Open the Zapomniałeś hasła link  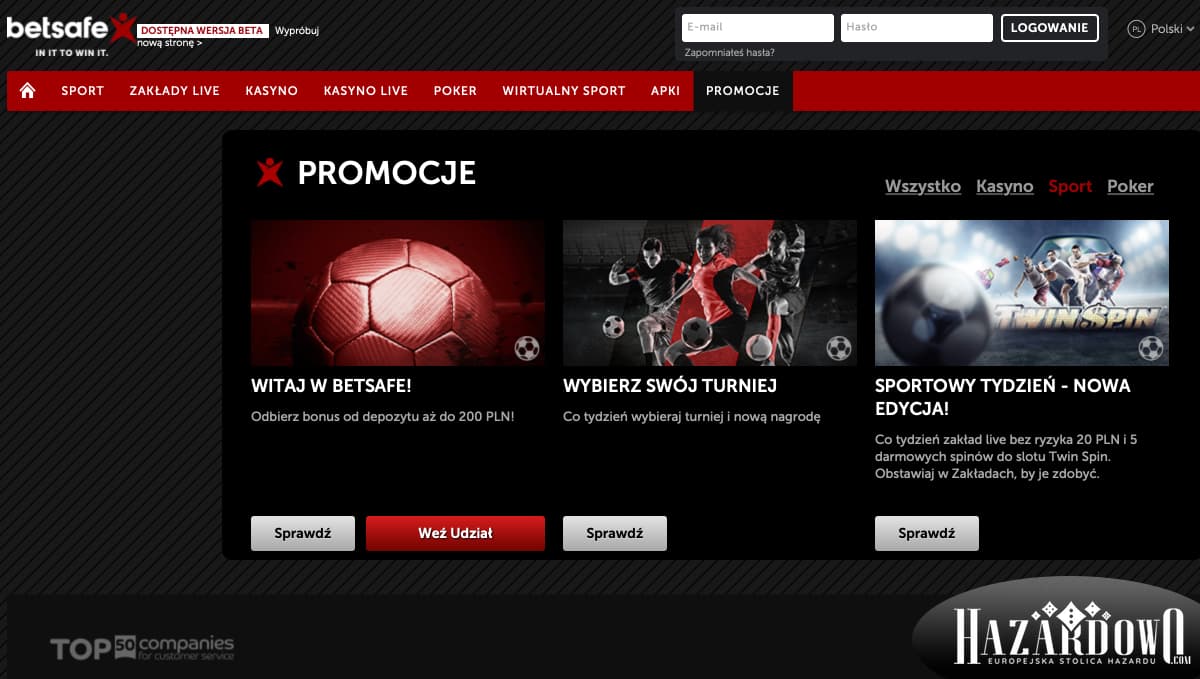(730, 52)
